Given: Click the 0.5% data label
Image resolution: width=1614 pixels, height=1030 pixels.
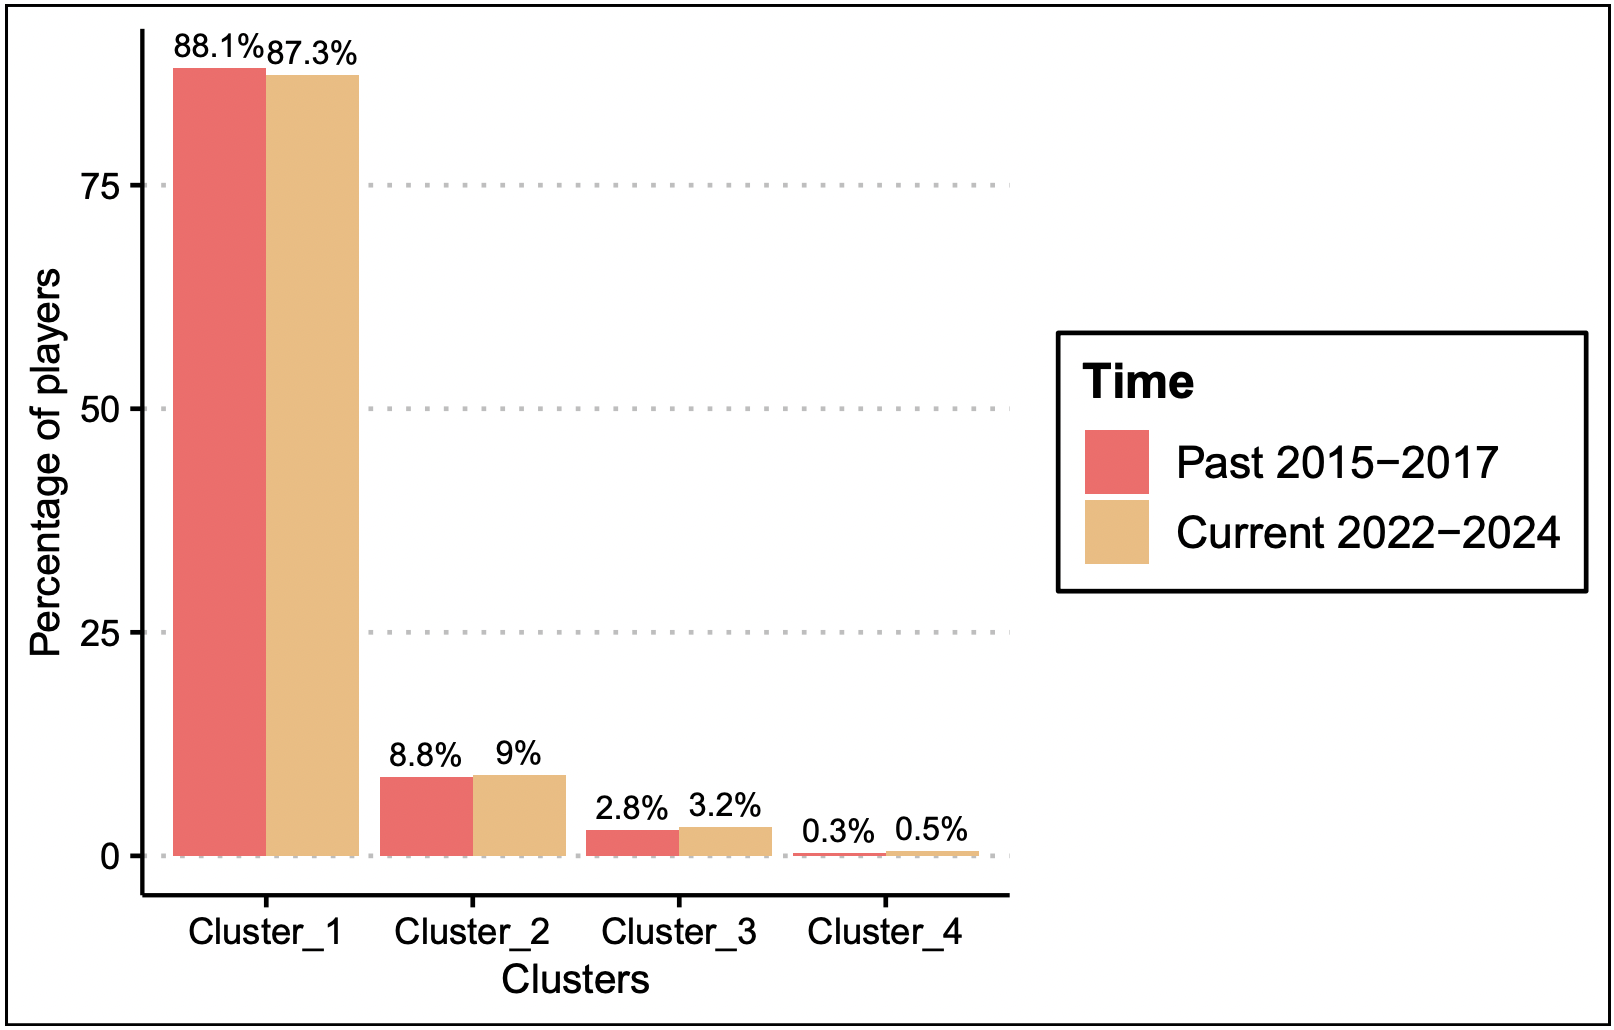Looking at the screenshot, I should tap(931, 829).
